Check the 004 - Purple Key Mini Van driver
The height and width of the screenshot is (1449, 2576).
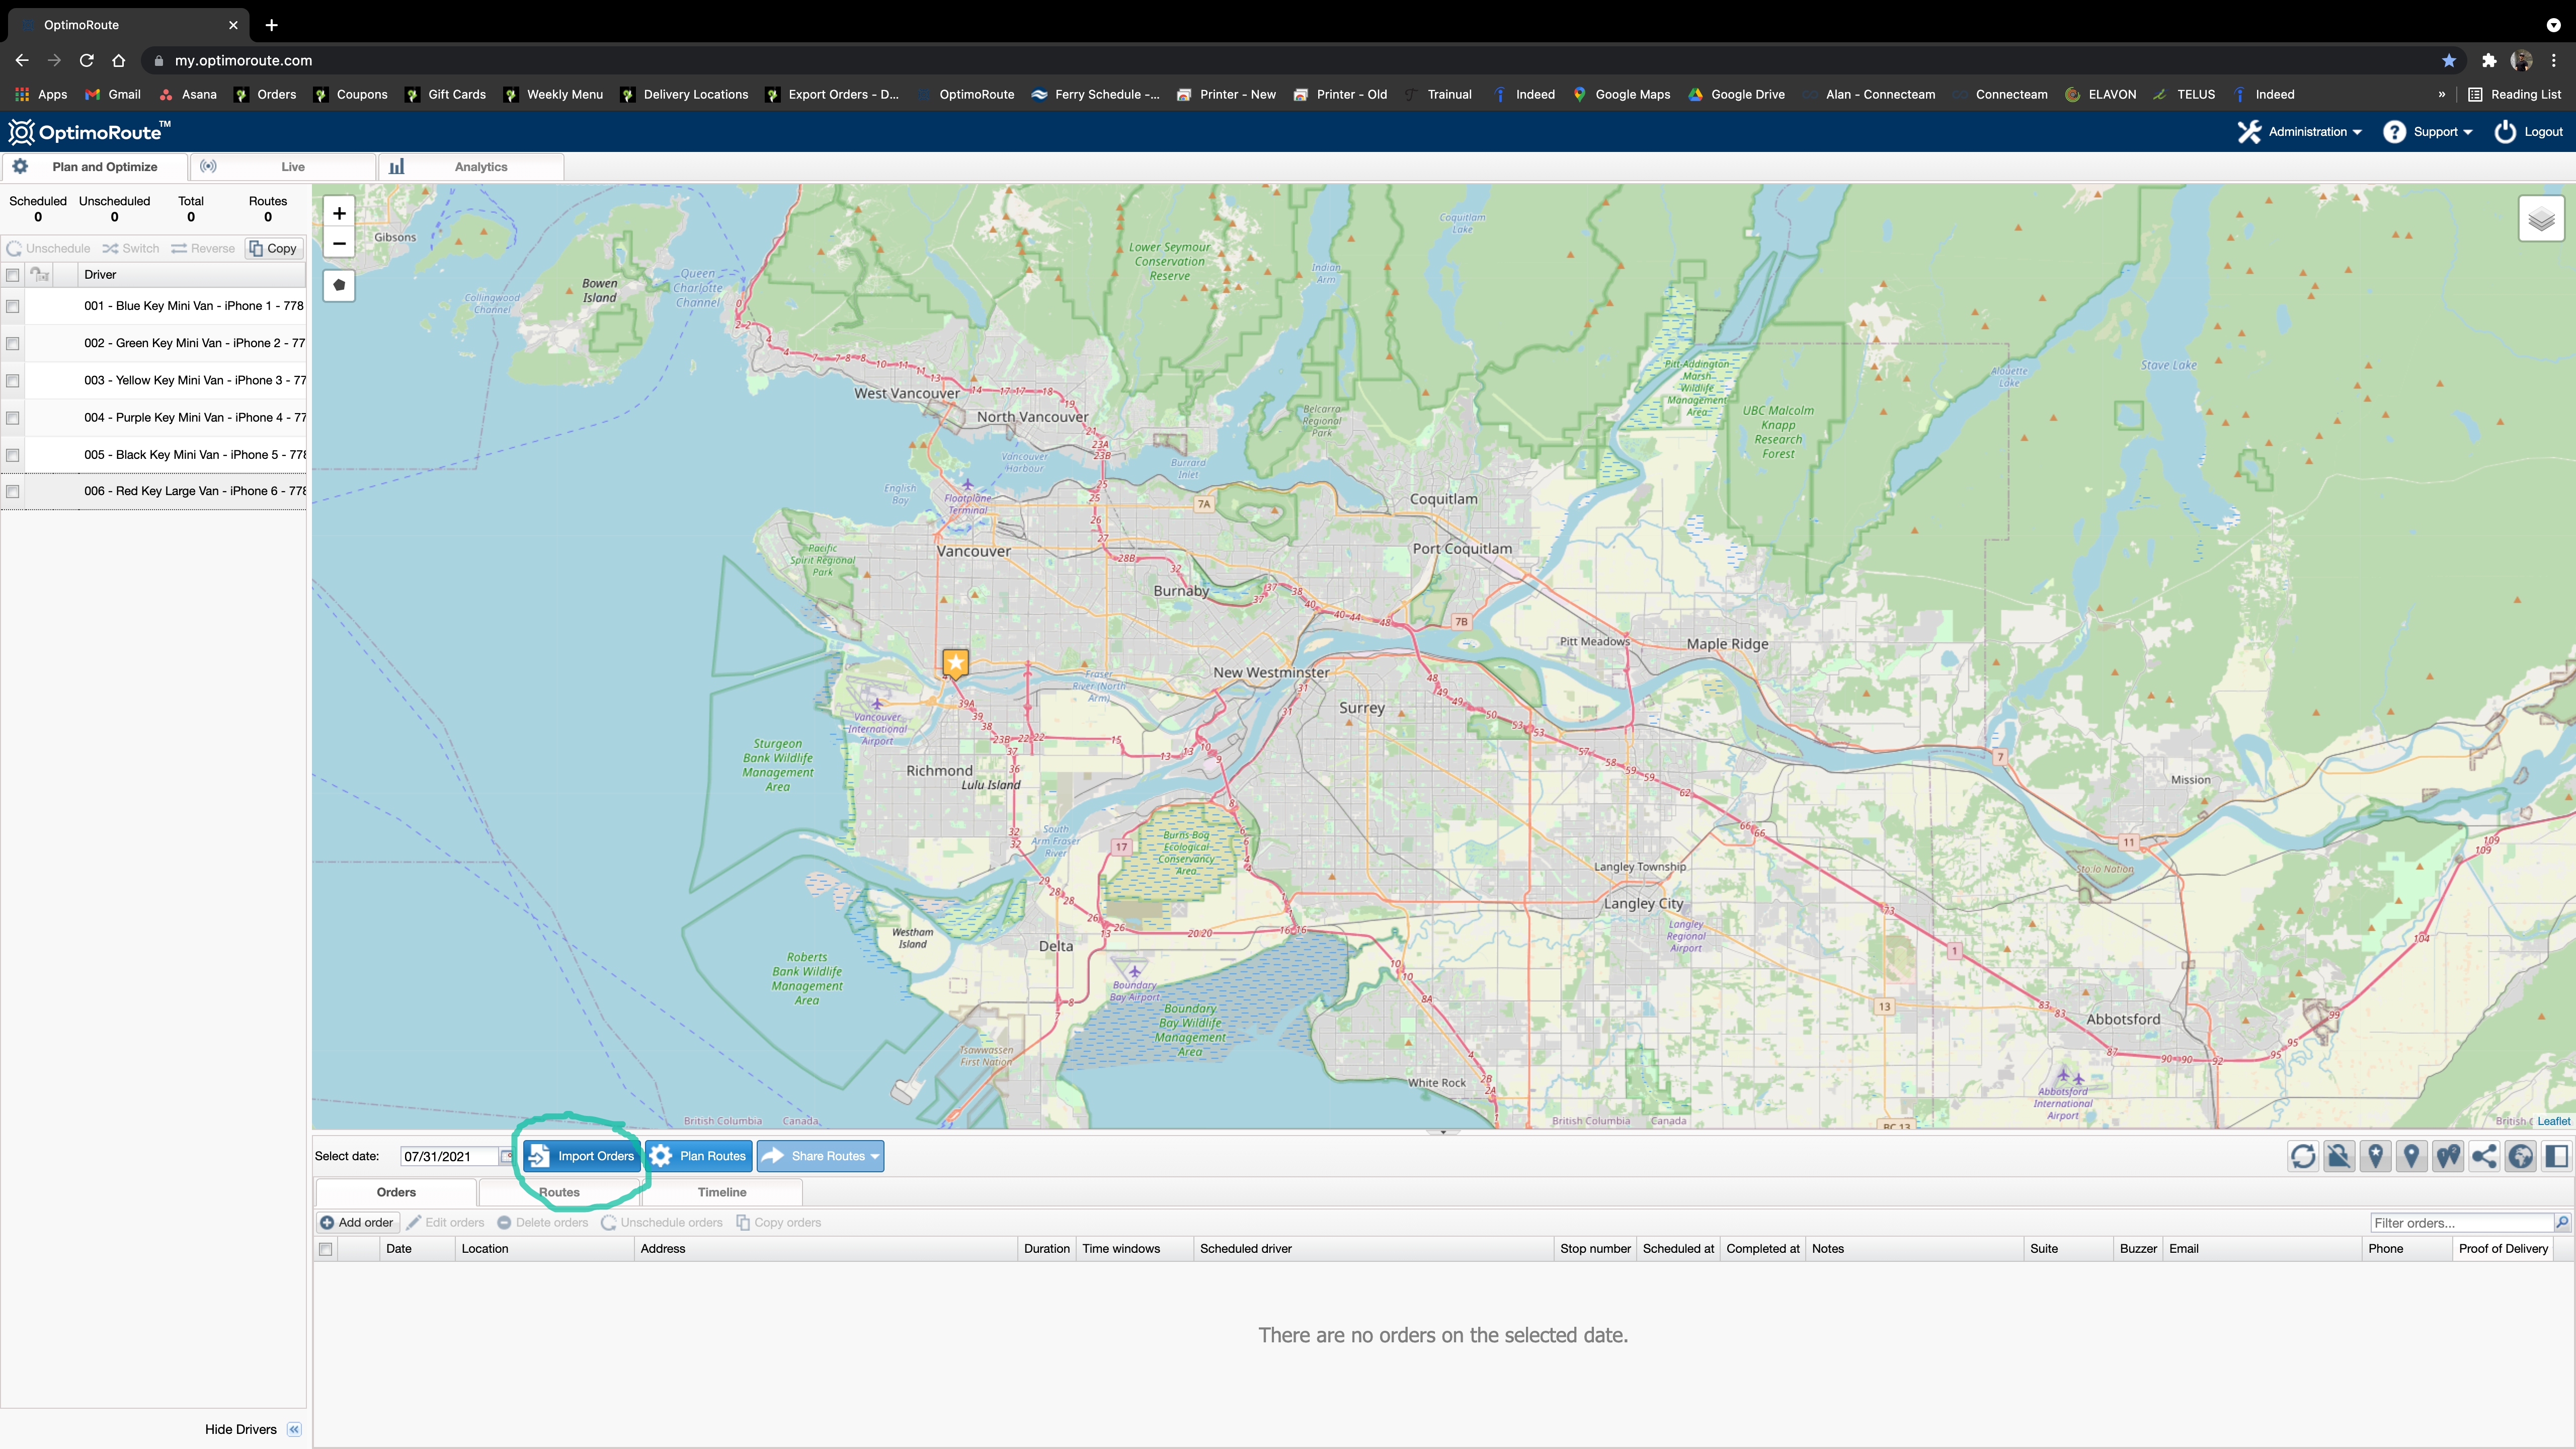[x=13, y=418]
